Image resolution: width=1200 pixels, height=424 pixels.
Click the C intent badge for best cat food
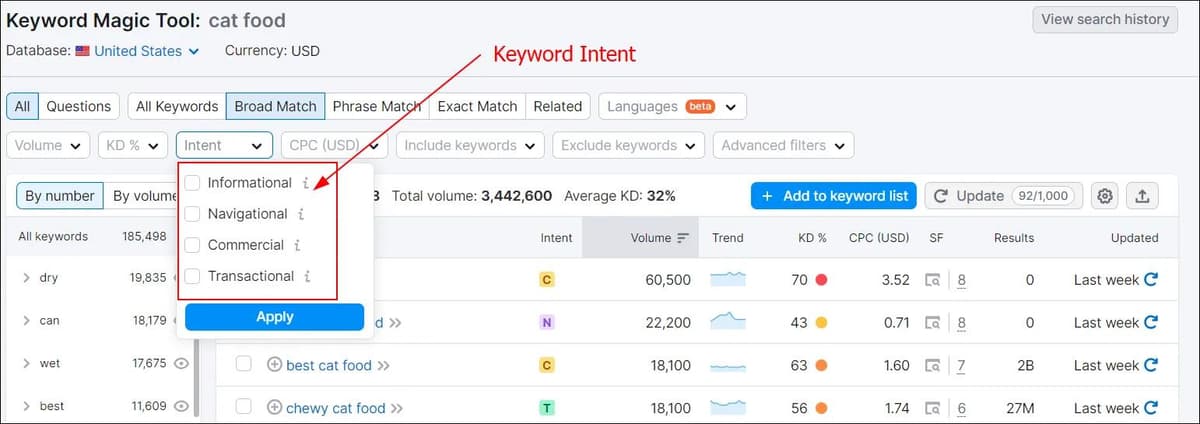pyautogui.click(x=546, y=365)
